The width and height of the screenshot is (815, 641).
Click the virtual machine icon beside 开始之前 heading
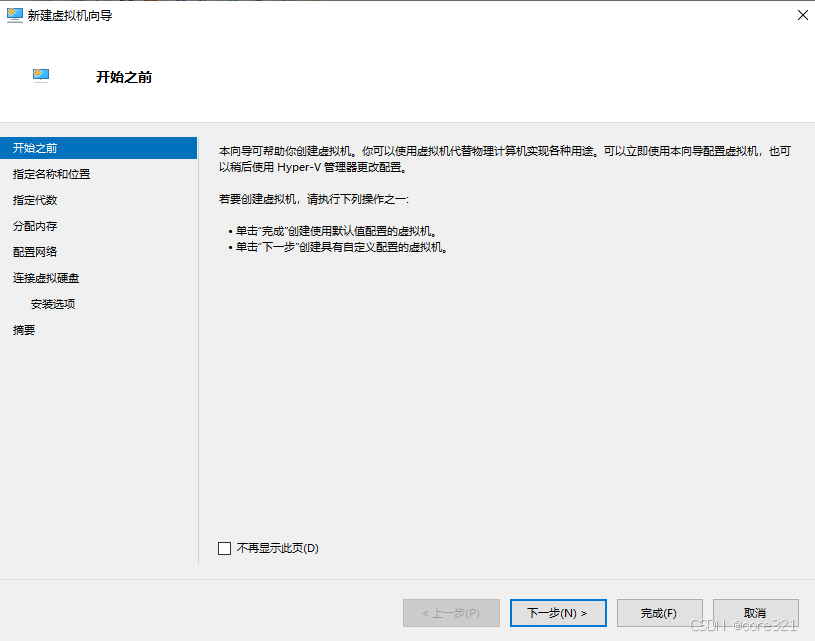click(41, 76)
